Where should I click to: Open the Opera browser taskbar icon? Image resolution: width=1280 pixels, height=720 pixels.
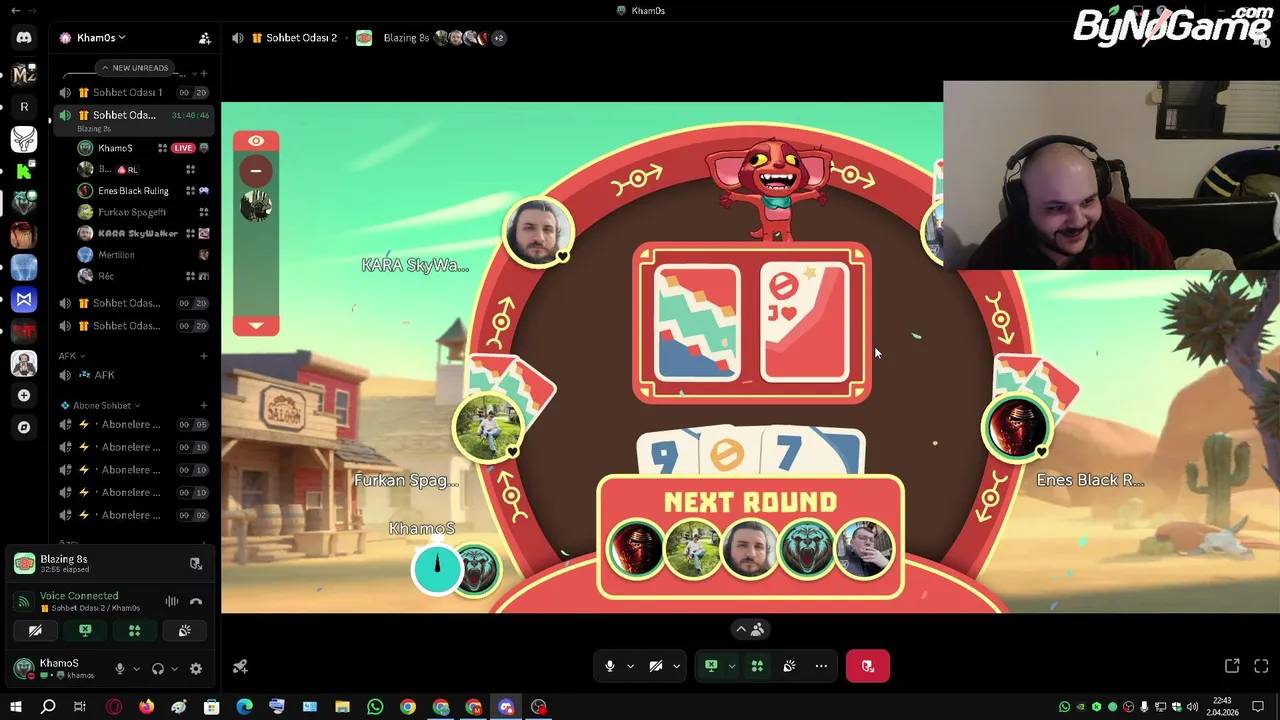[x=114, y=707]
